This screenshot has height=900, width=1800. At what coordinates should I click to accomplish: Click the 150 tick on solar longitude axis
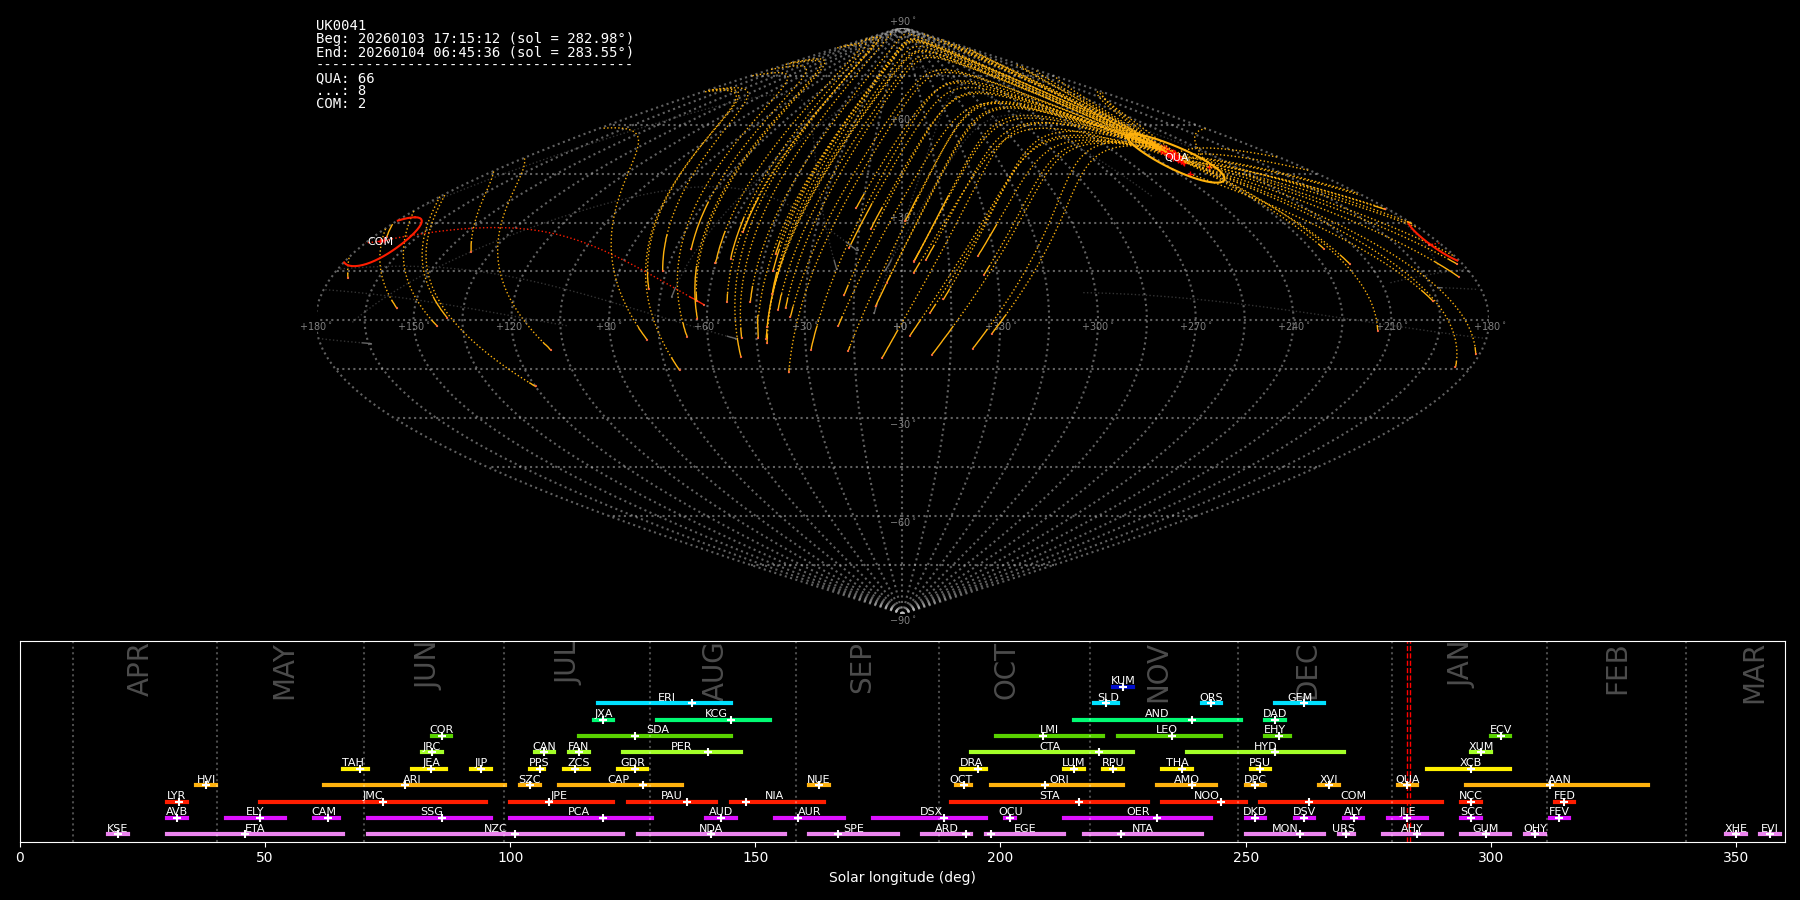tap(755, 857)
